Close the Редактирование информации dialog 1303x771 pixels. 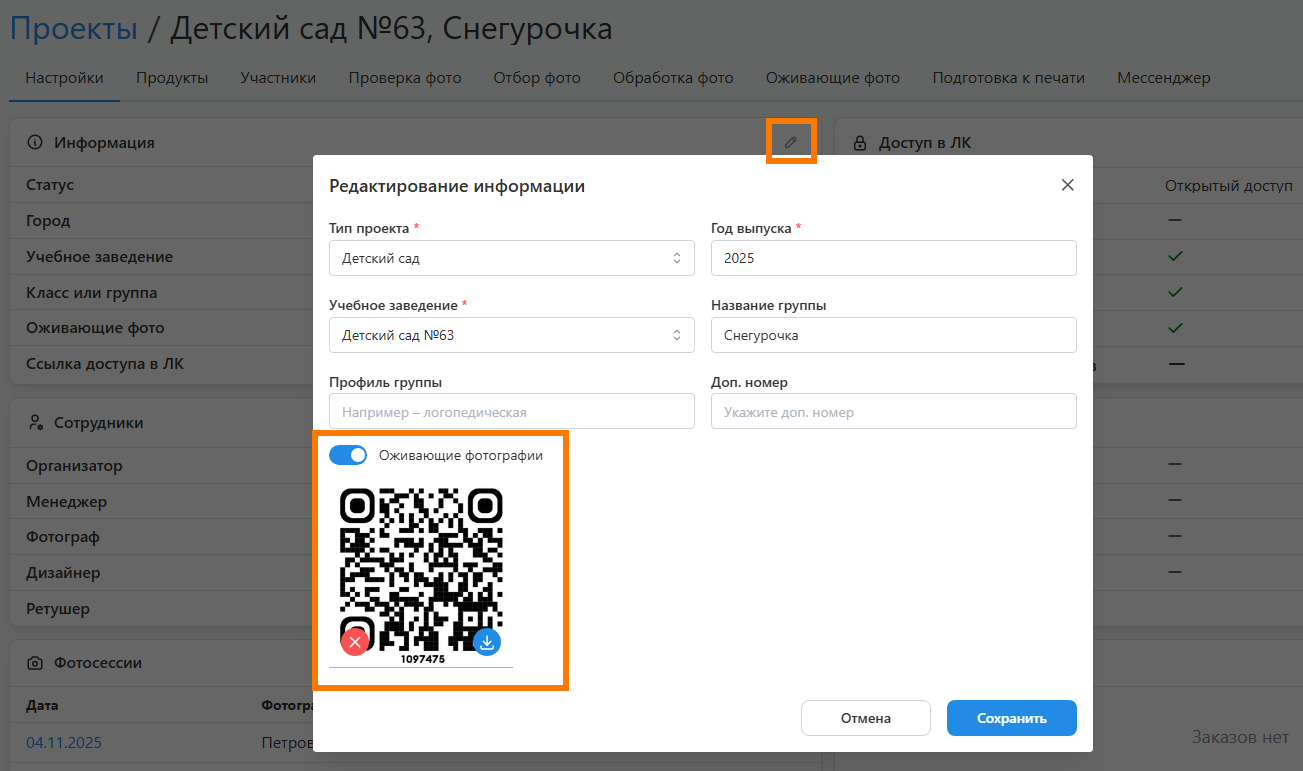[1067, 185]
